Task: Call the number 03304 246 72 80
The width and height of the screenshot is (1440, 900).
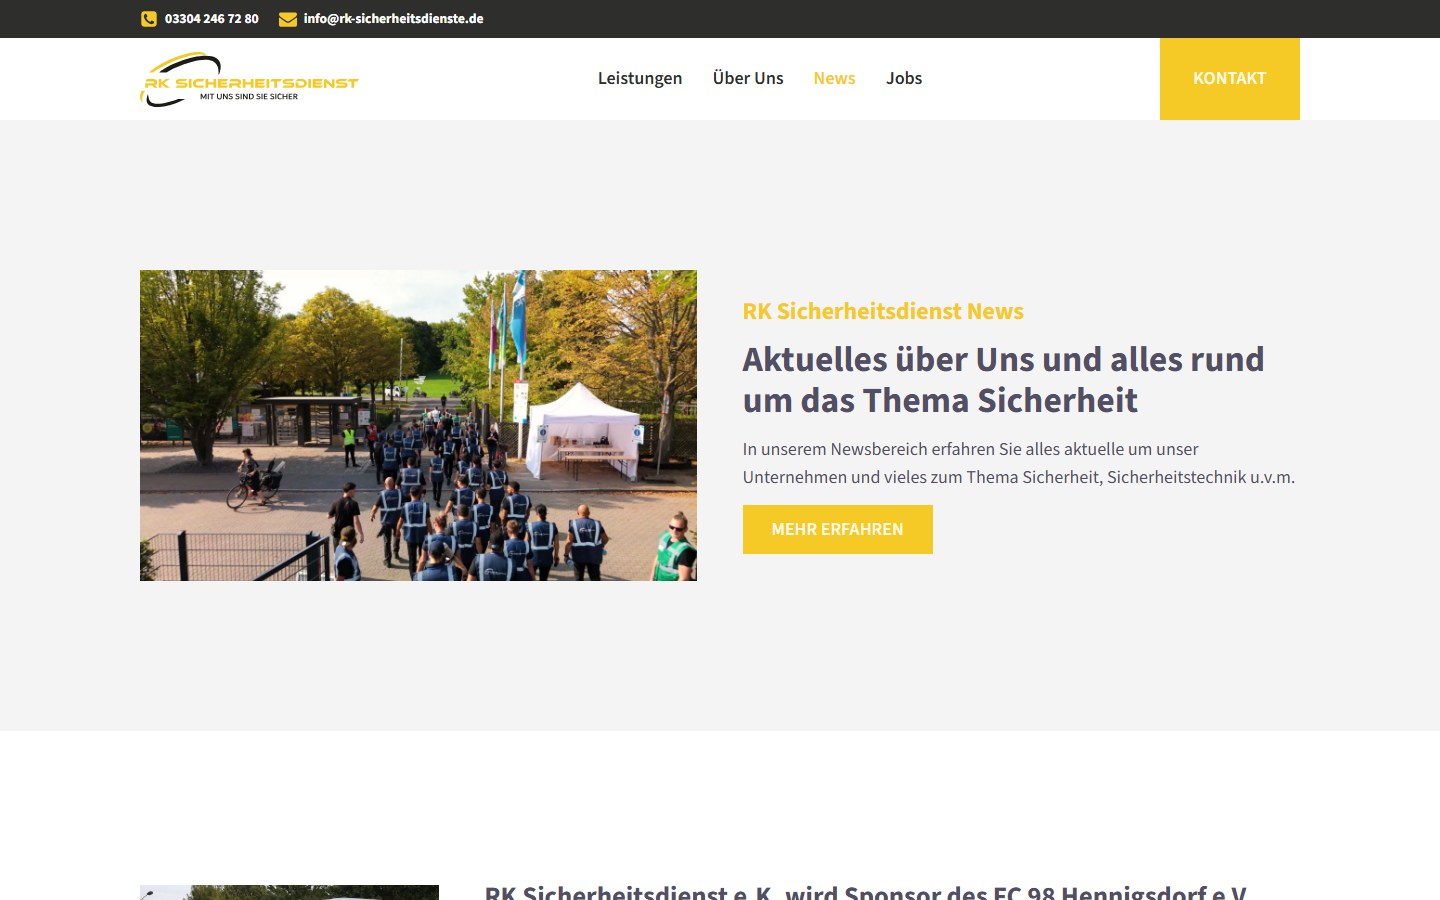Action: 211,19
